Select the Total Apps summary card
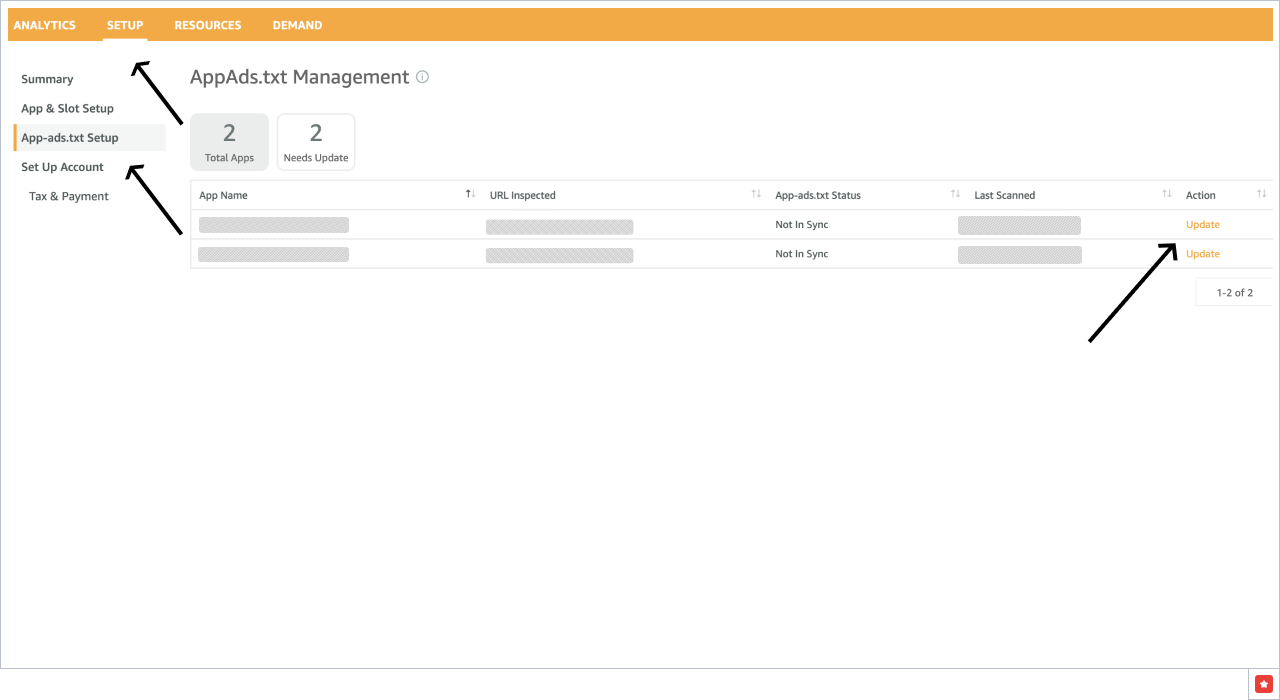 (x=229, y=141)
